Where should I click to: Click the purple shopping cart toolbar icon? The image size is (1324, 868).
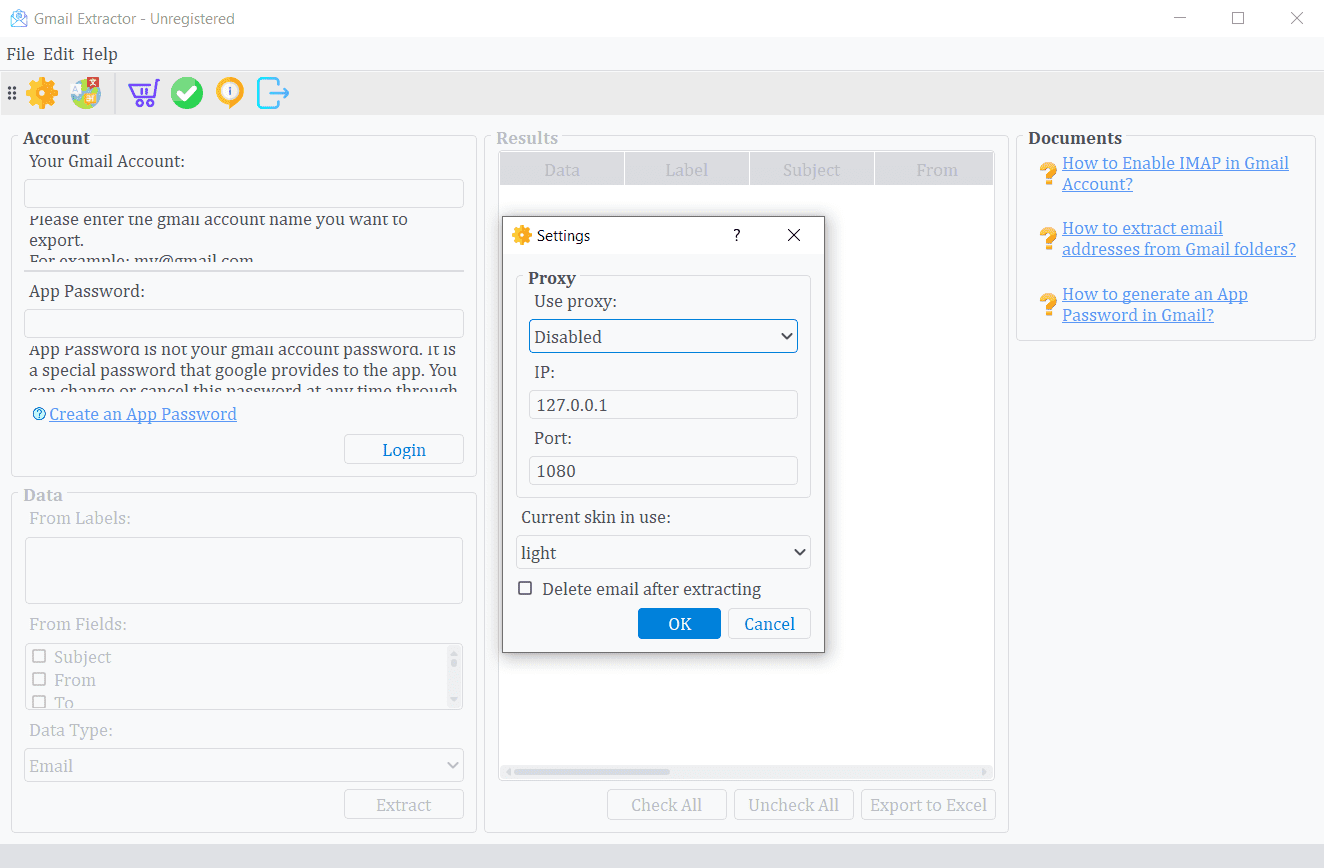[143, 93]
